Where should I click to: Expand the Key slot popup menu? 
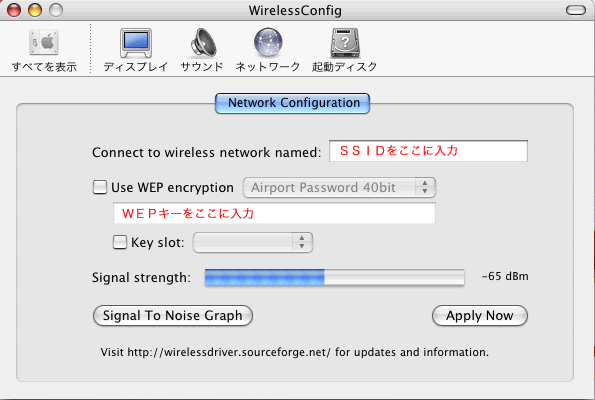(x=253, y=243)
